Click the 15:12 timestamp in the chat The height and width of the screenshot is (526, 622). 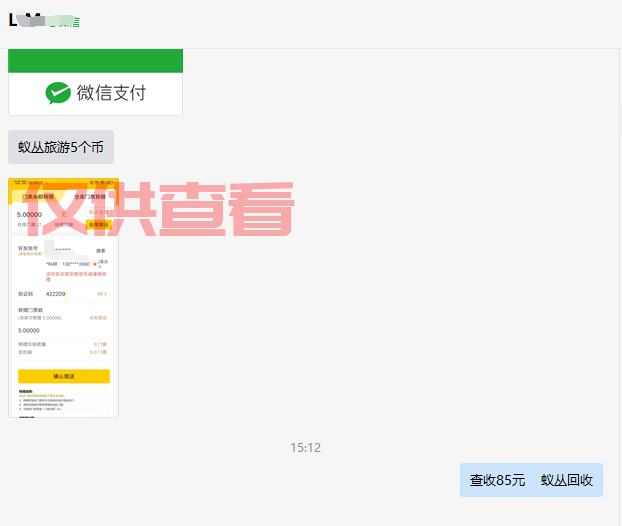(x=306, y=447)
